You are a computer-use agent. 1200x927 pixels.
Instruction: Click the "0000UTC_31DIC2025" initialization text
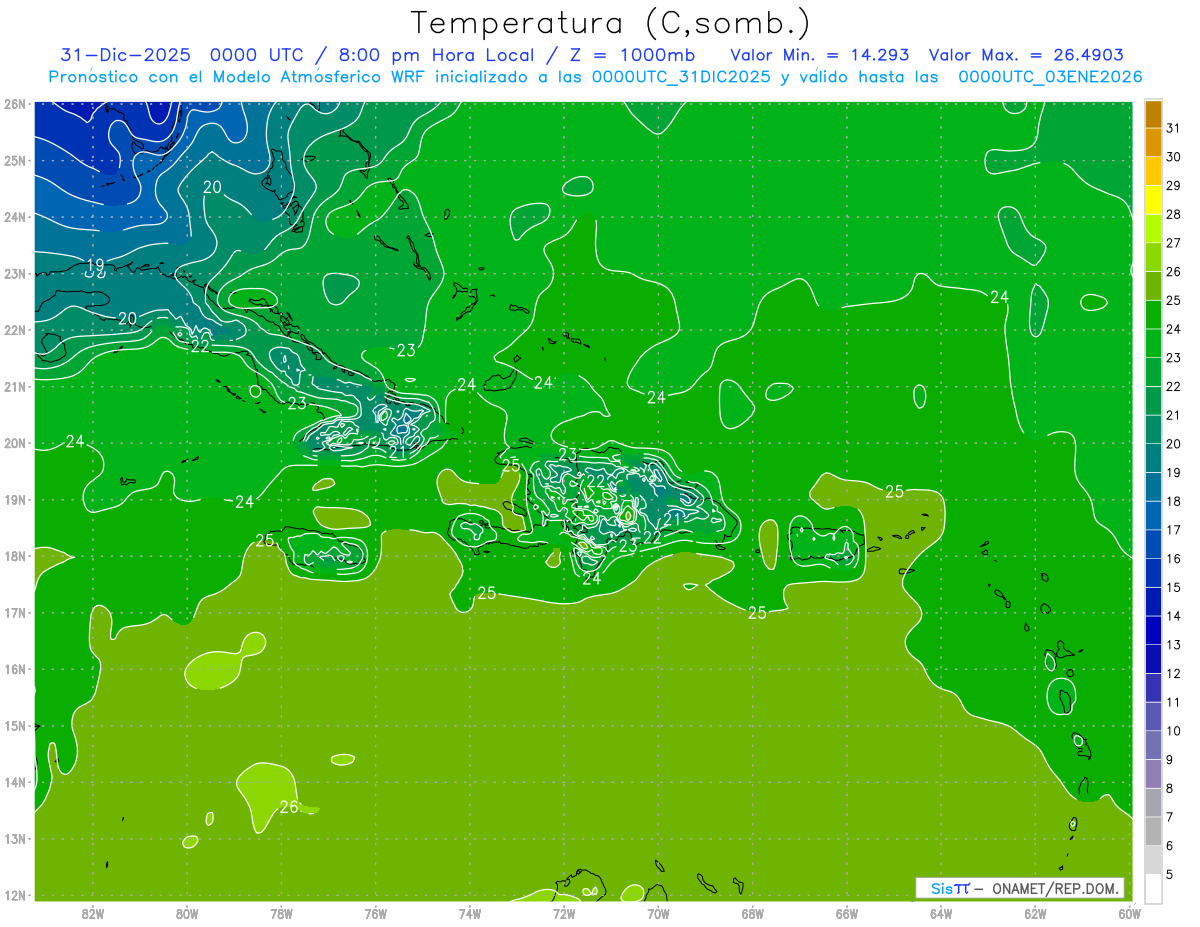pyautogui.click(x=682, y=77)
